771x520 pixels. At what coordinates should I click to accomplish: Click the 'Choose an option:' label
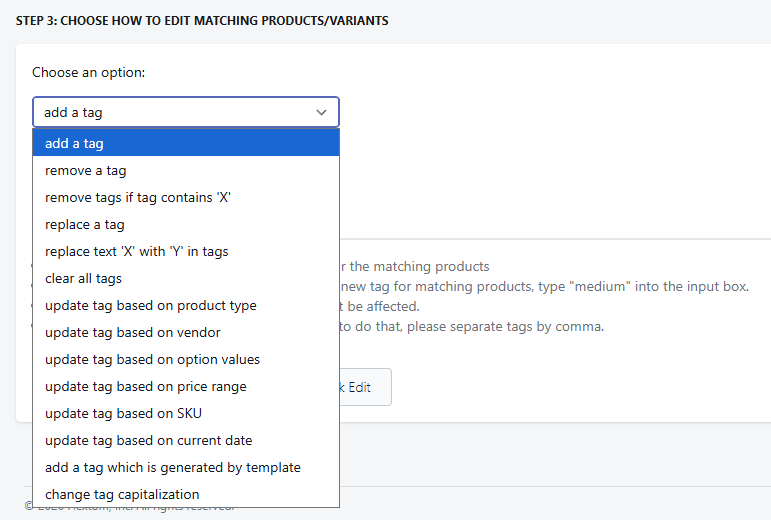click(88, 73)
